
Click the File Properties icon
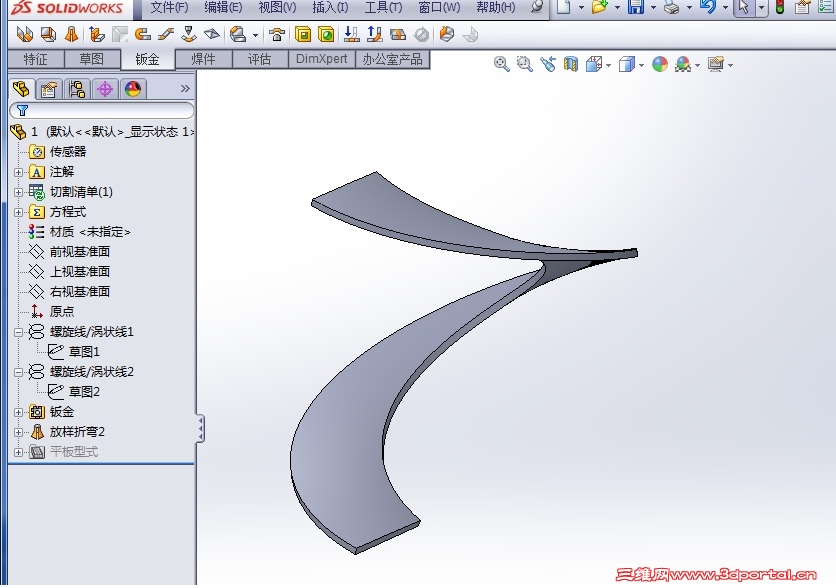802,7
